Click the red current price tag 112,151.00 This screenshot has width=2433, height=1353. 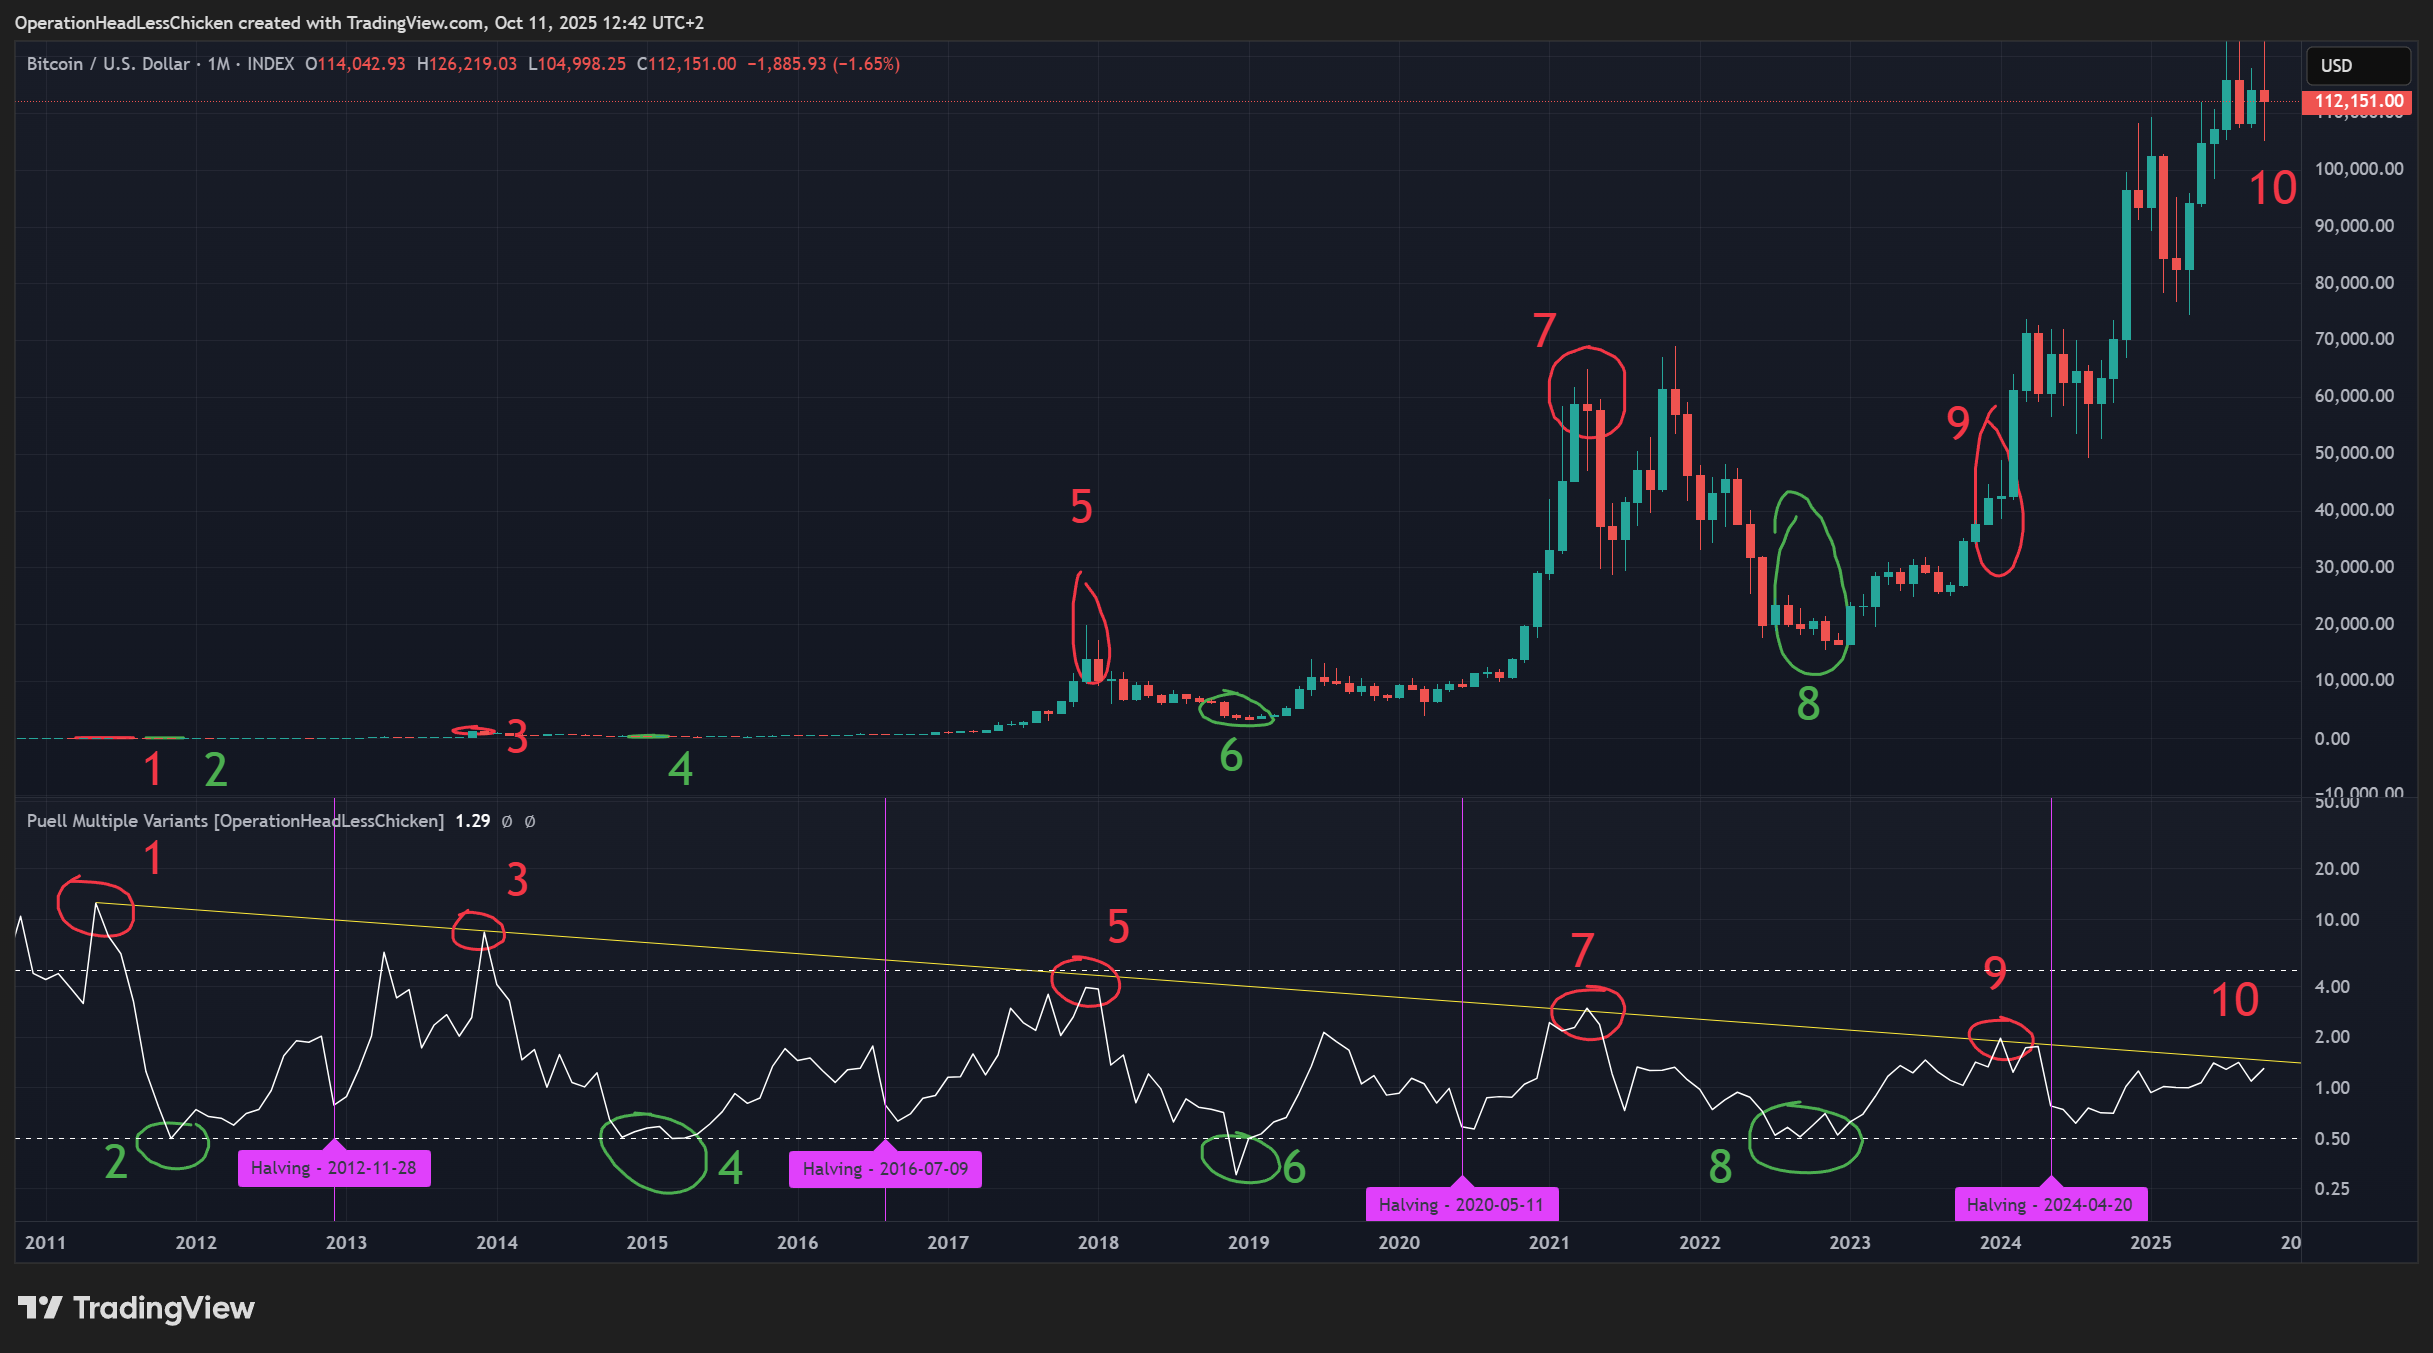pyautogui.click(x=2357, y=101)
